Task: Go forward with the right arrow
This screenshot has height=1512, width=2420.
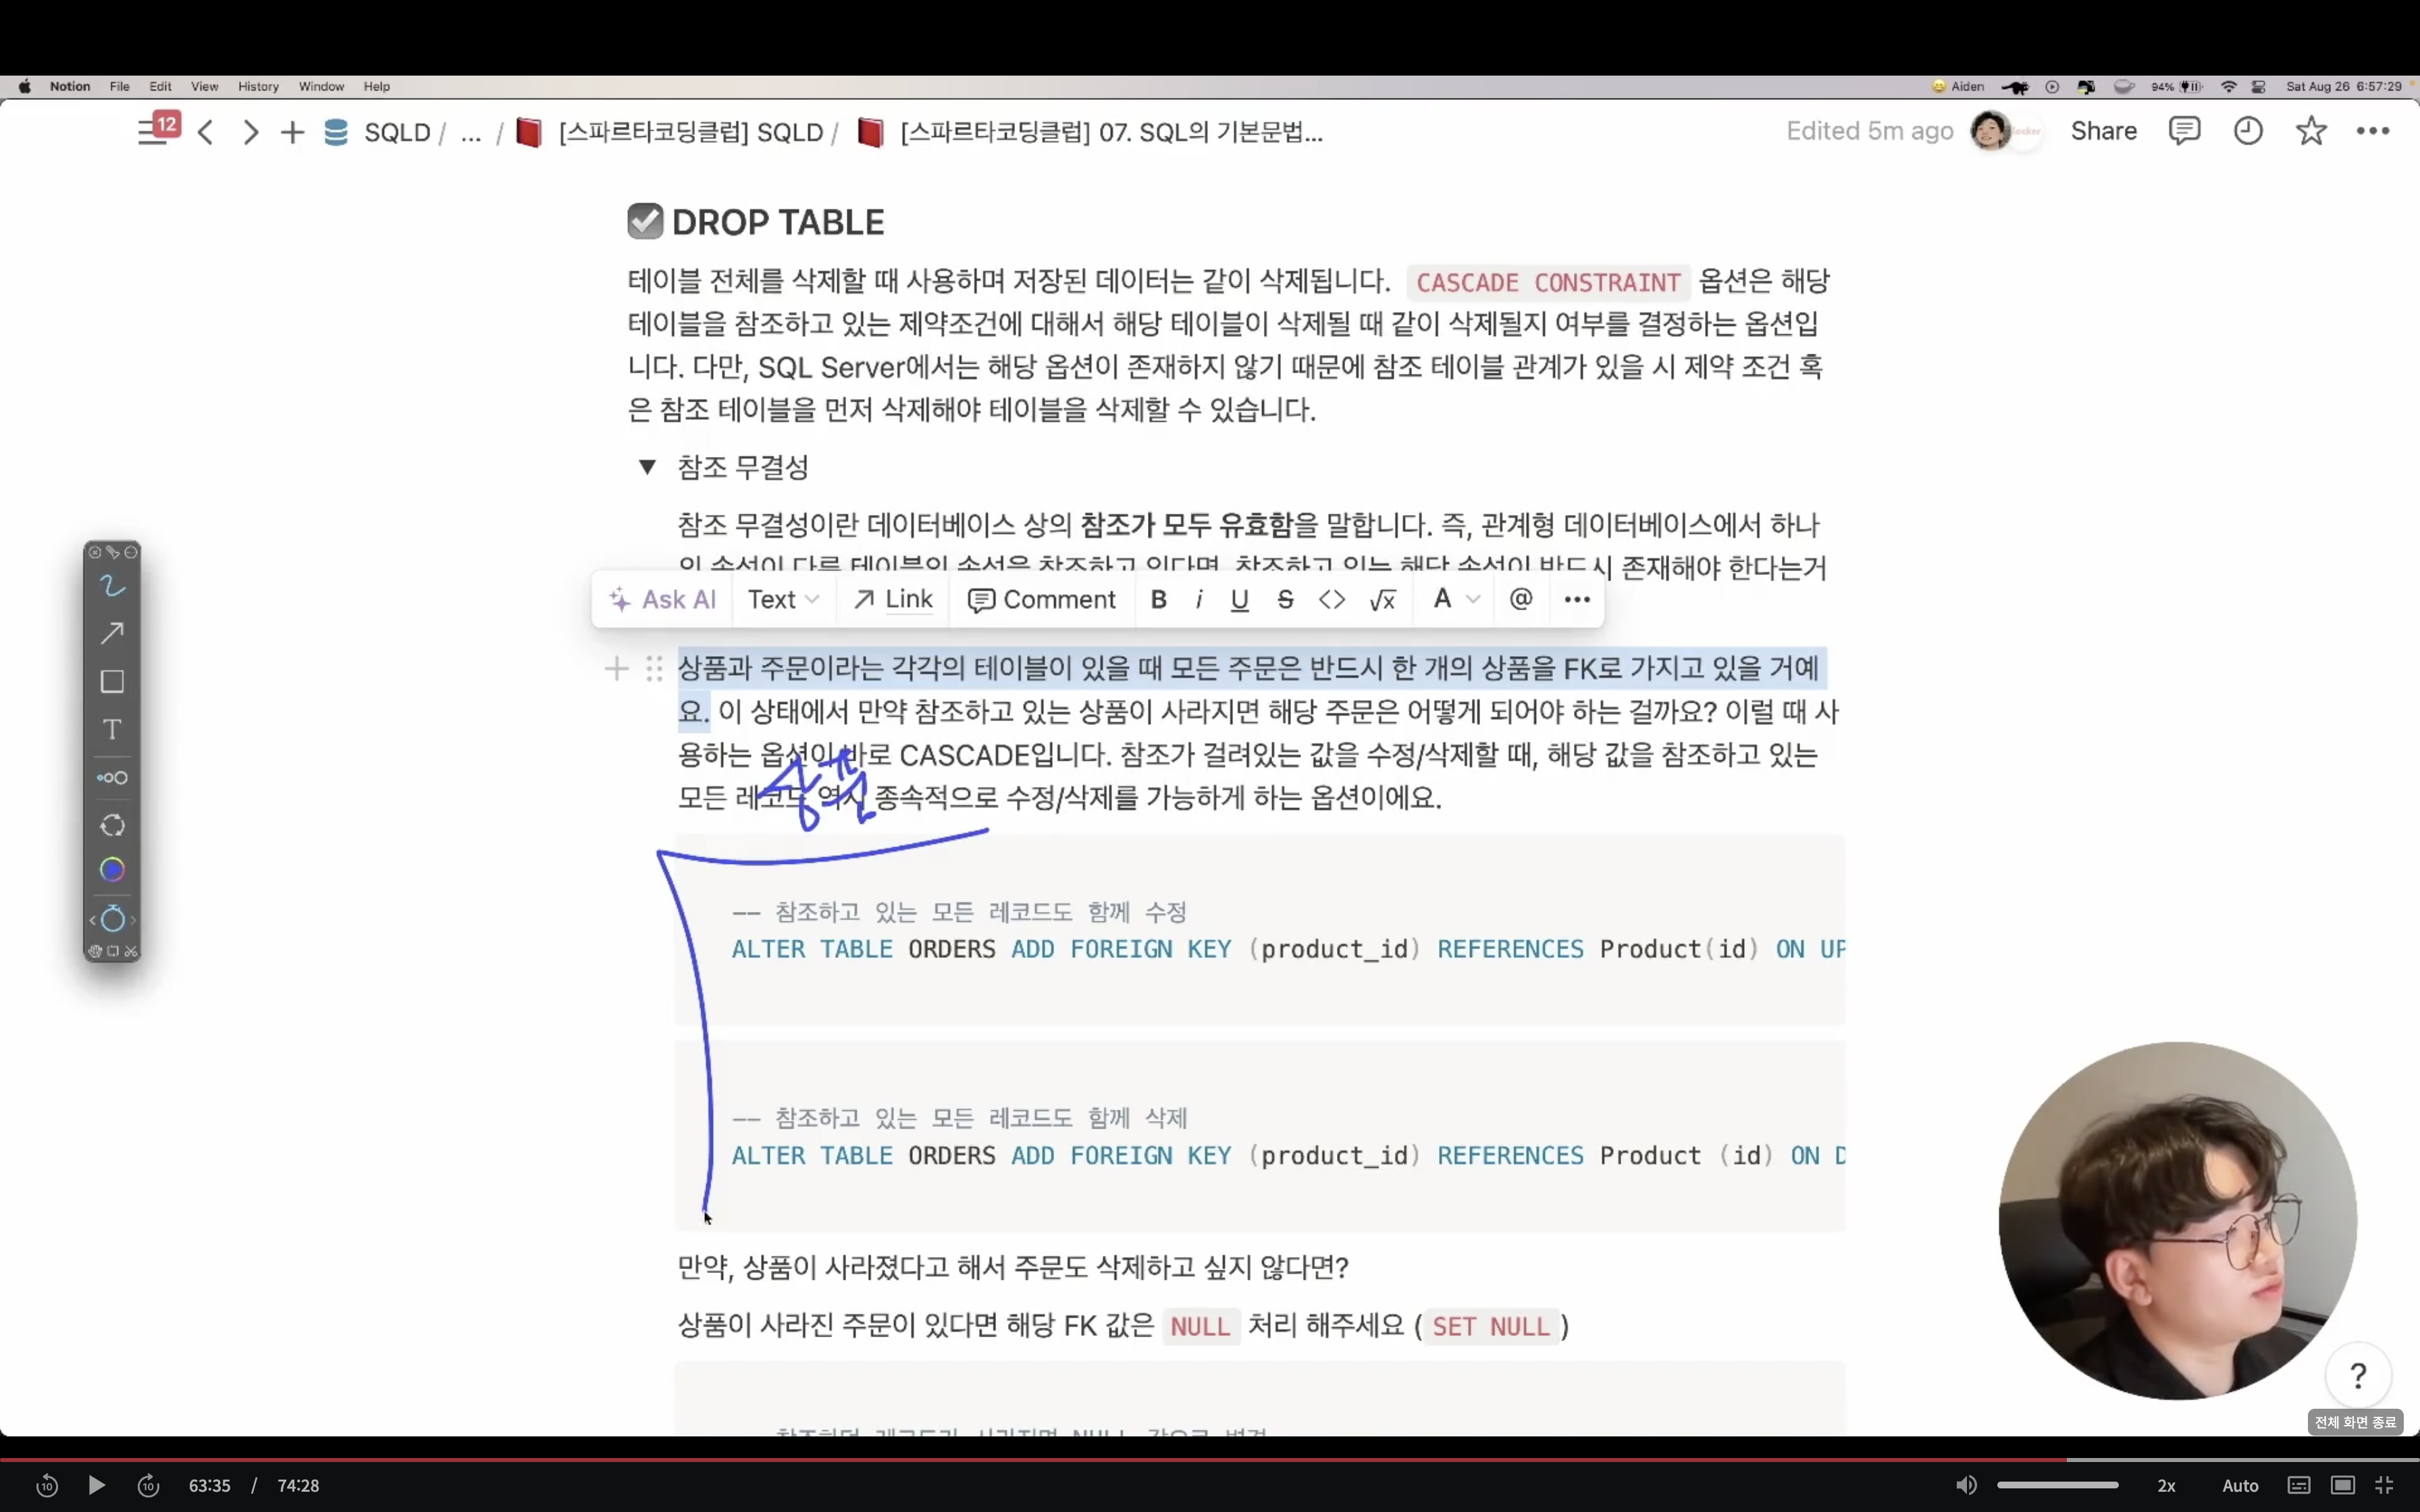Action: [x=251, y=132]
